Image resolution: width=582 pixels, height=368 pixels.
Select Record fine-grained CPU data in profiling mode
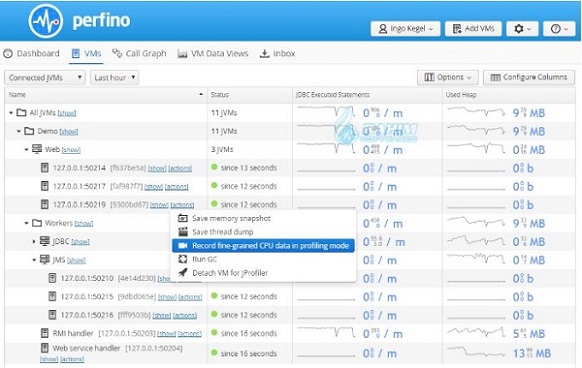264,246
